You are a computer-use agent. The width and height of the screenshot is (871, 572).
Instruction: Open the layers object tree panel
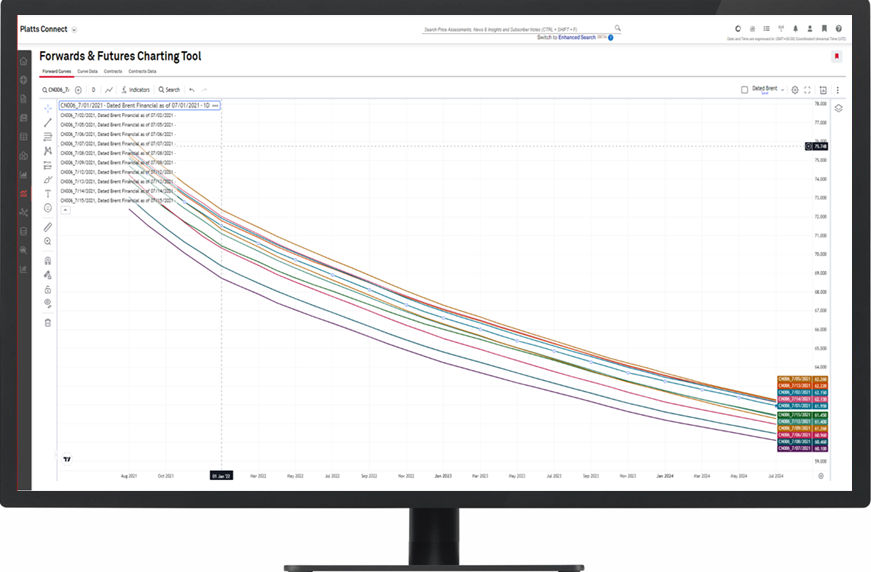tap(838, 107)
